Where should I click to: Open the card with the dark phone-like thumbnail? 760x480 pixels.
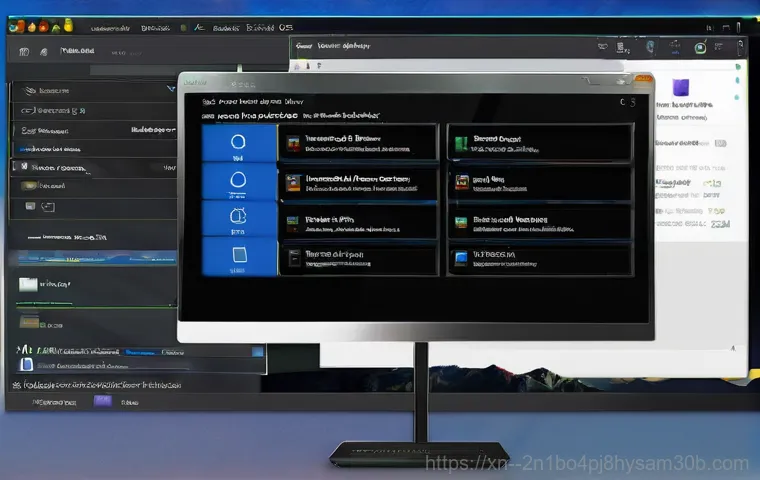359,259
